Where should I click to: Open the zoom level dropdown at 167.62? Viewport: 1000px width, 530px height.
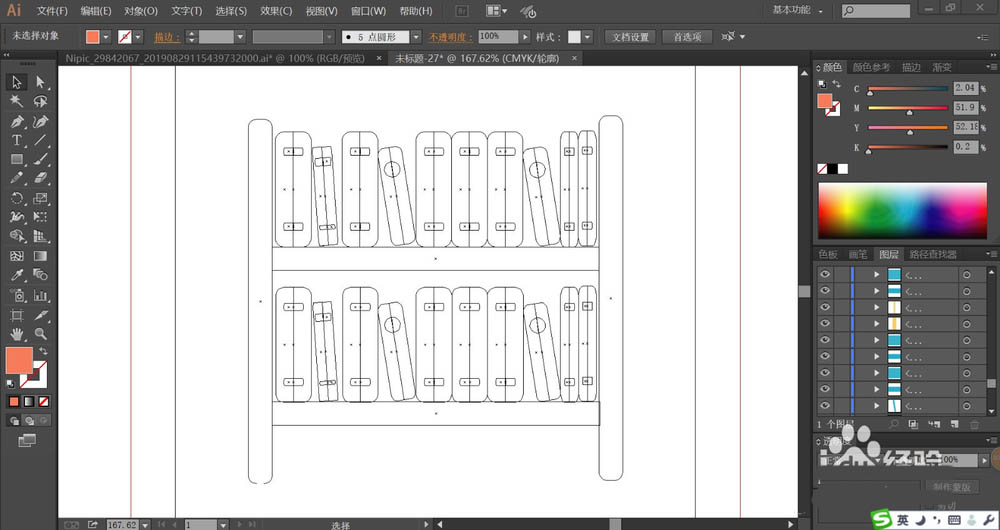145,524
